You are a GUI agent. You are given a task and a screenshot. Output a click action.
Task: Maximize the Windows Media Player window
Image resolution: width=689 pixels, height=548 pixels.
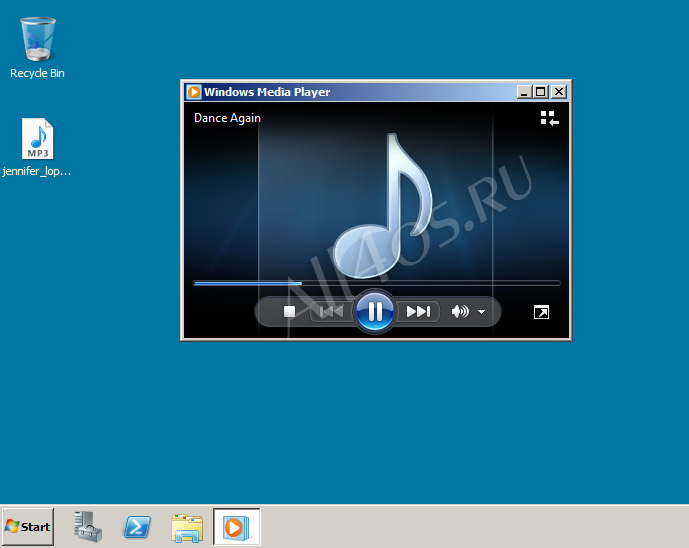(541, 92)
